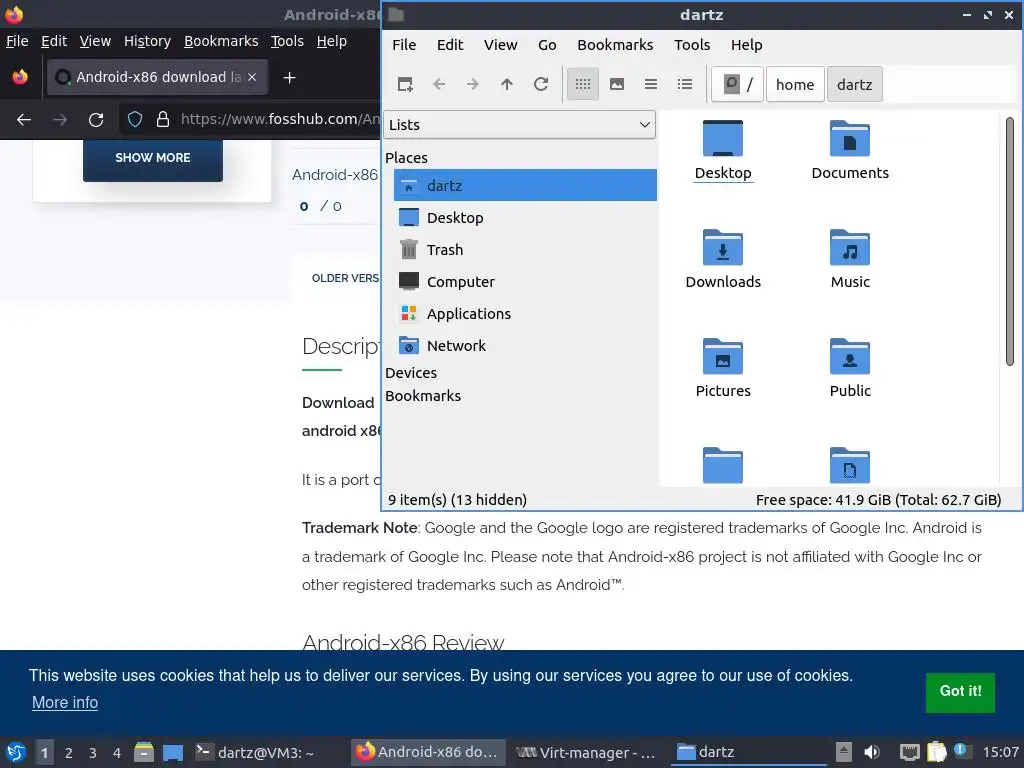Click home path button
This screenshot has width=1024, height=768.
point(795,84)
